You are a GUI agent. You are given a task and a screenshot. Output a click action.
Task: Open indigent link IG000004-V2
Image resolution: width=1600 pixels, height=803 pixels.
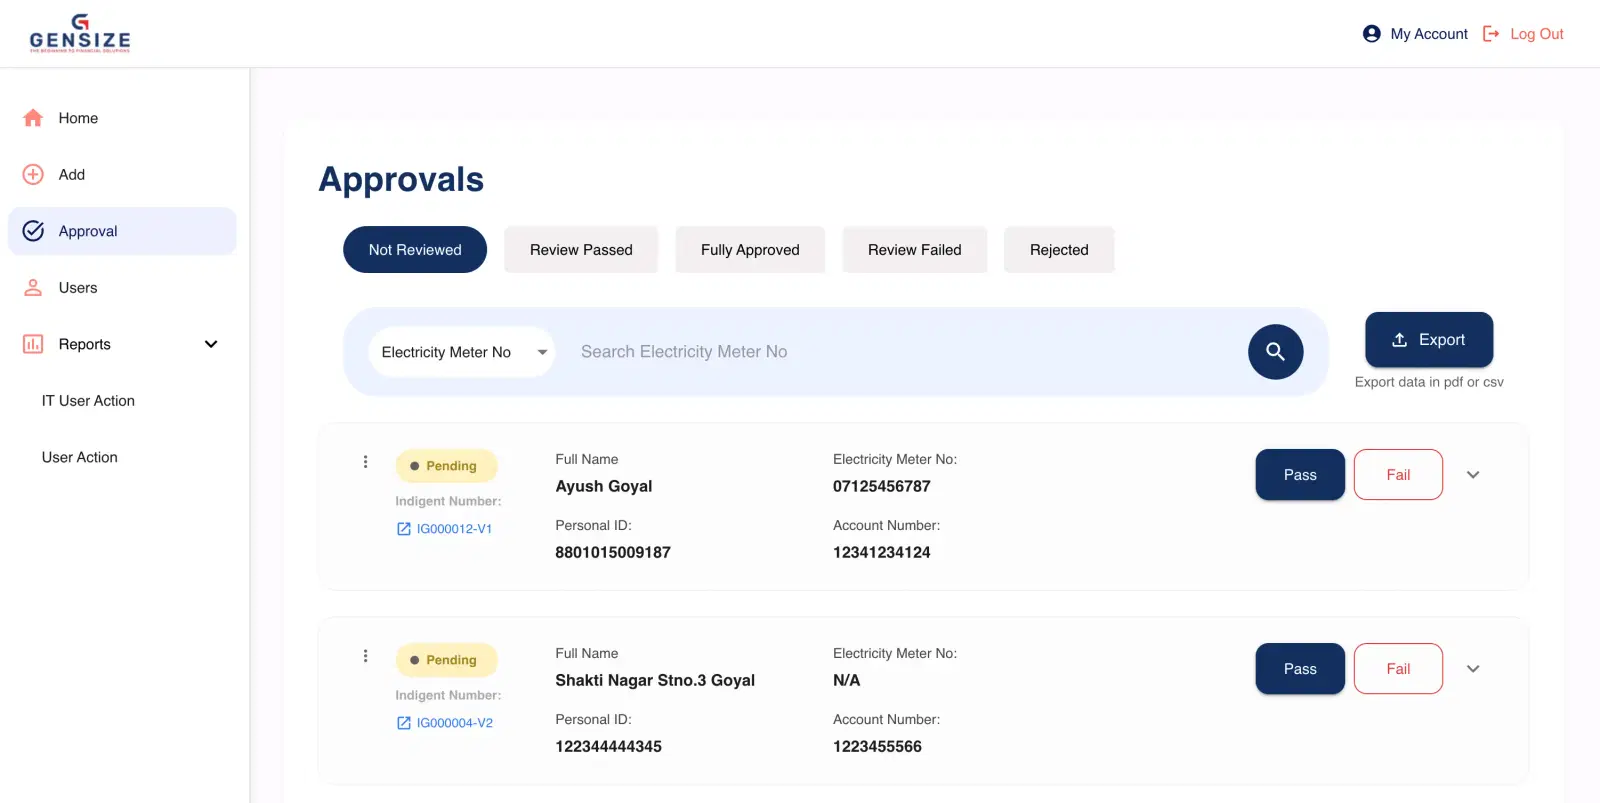[x=445, y=723]
